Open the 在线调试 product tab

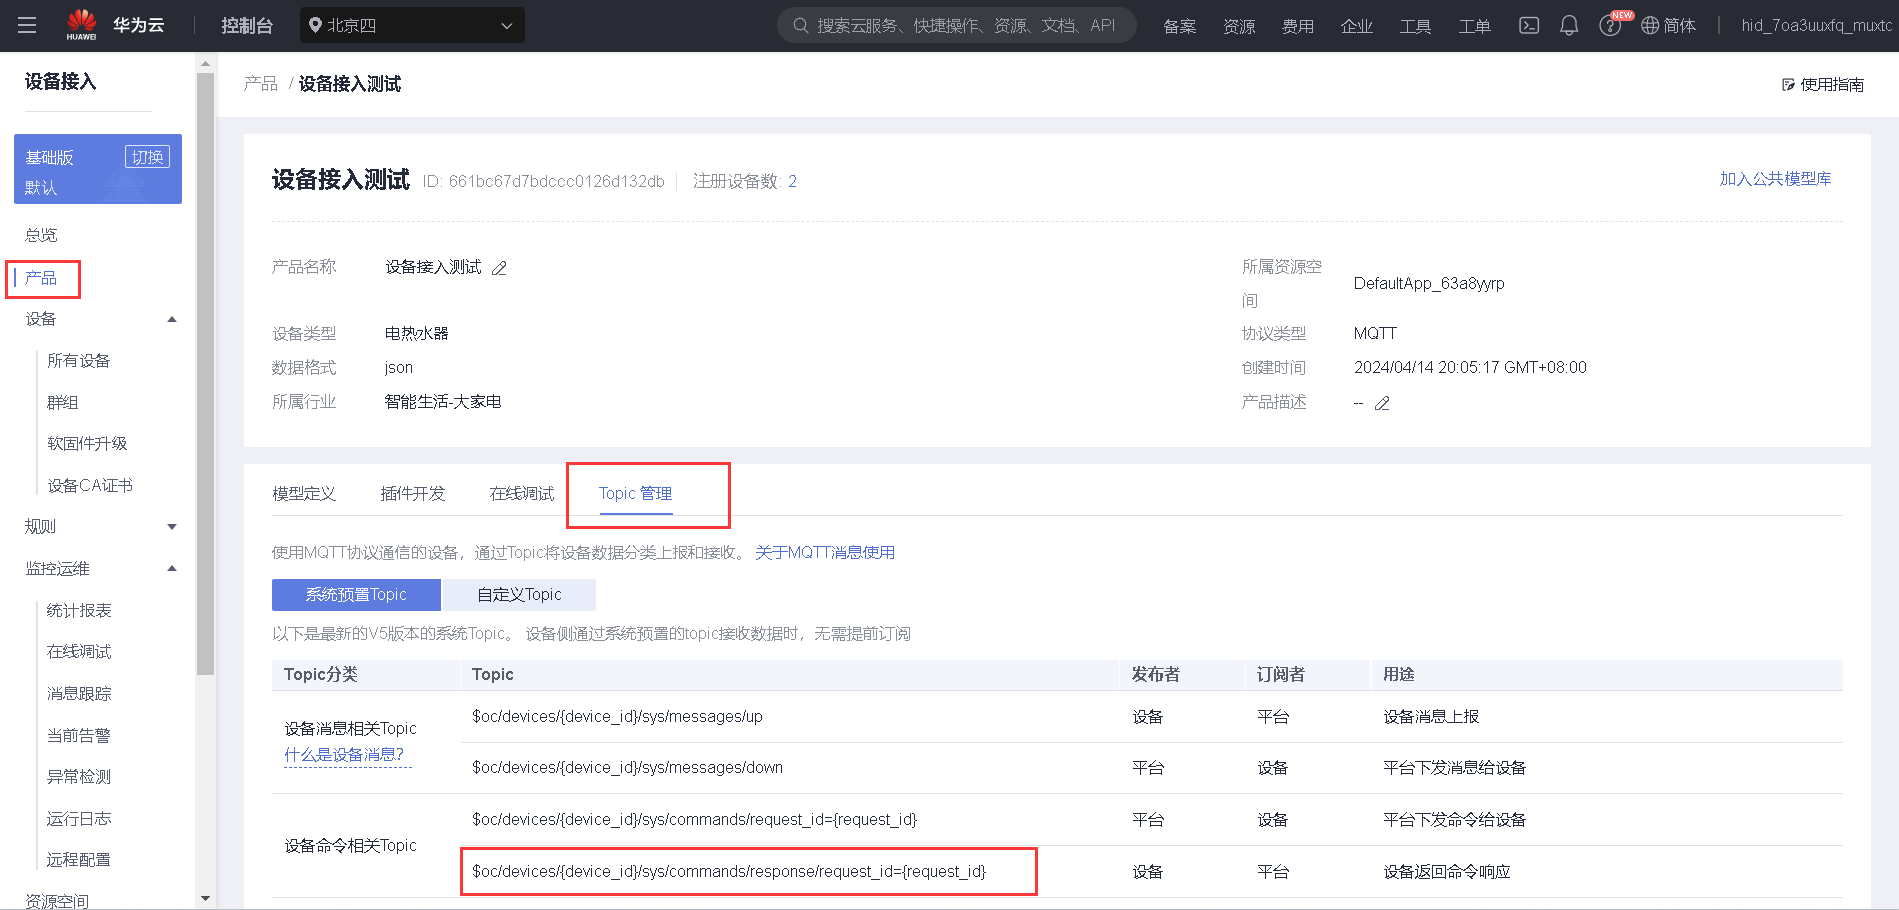[x=522, y=493]
